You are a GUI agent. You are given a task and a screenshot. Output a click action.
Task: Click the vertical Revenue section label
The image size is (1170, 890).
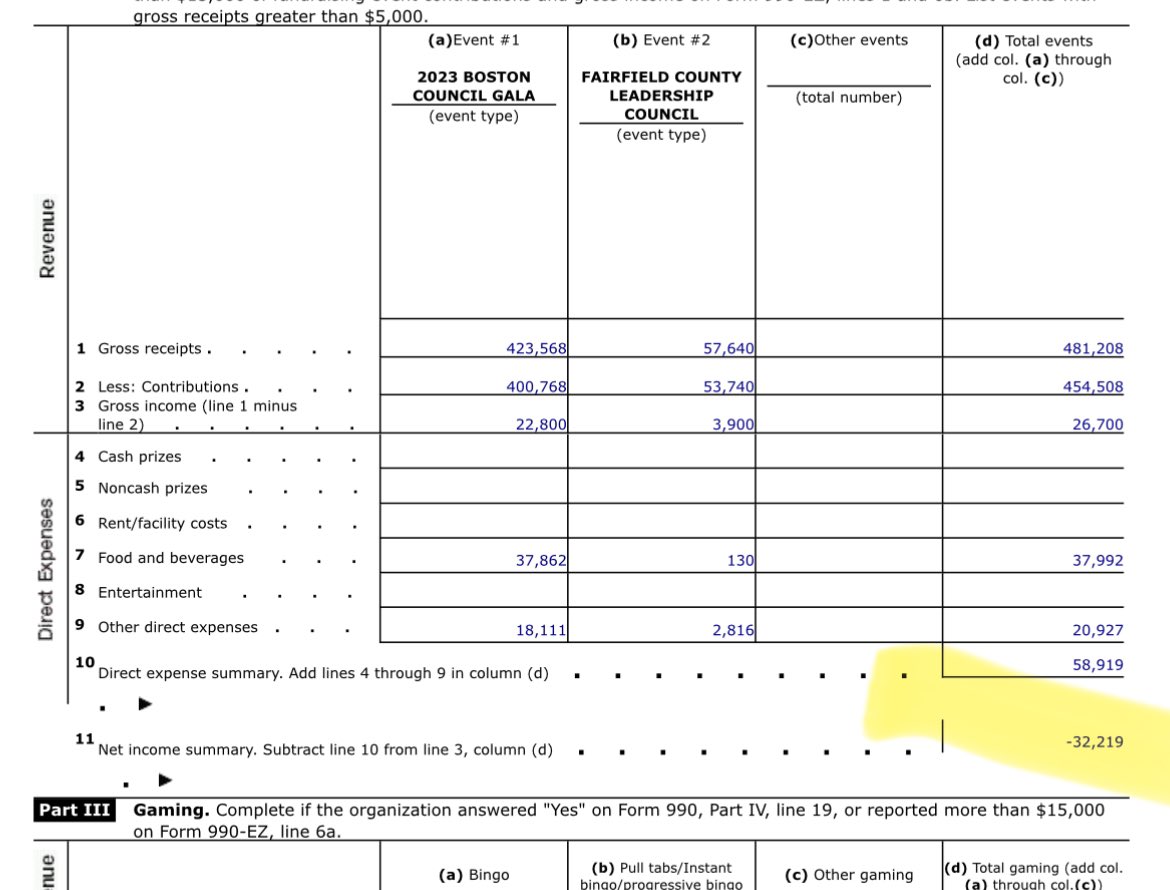47,239
